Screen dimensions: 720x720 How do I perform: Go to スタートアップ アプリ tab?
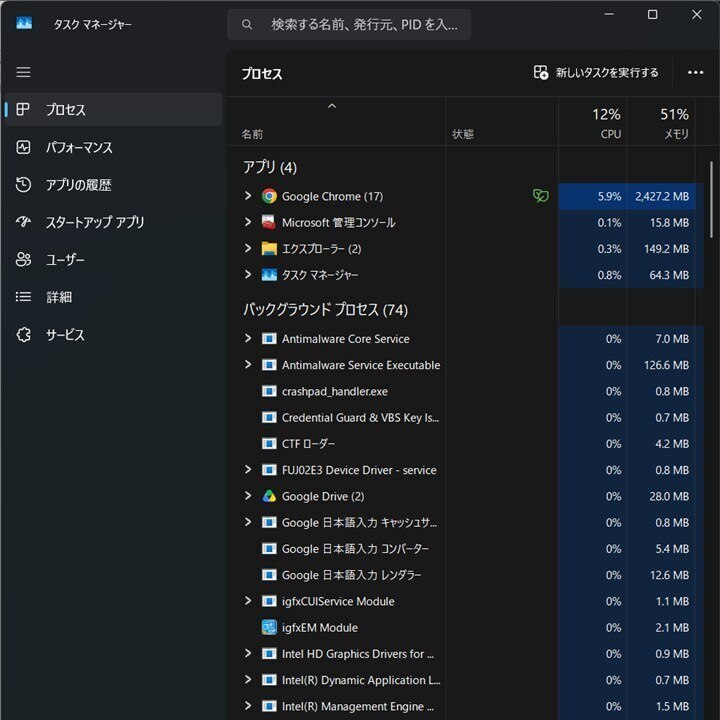113,222
